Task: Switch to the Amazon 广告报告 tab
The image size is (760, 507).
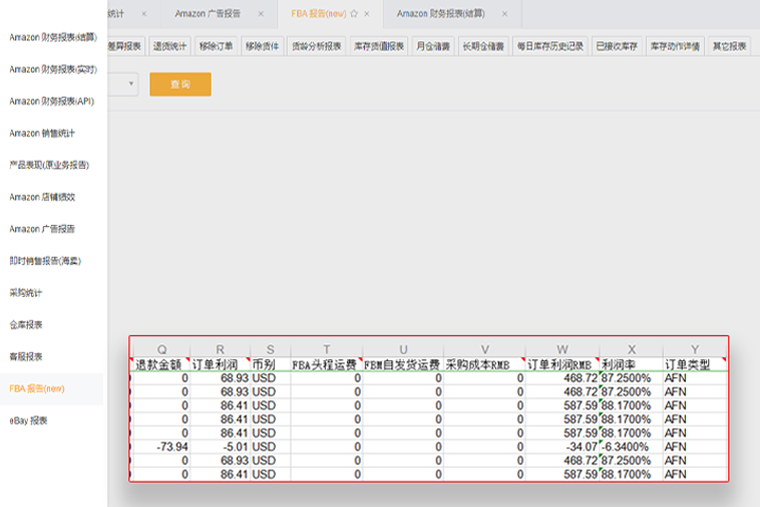Action: 207,14
